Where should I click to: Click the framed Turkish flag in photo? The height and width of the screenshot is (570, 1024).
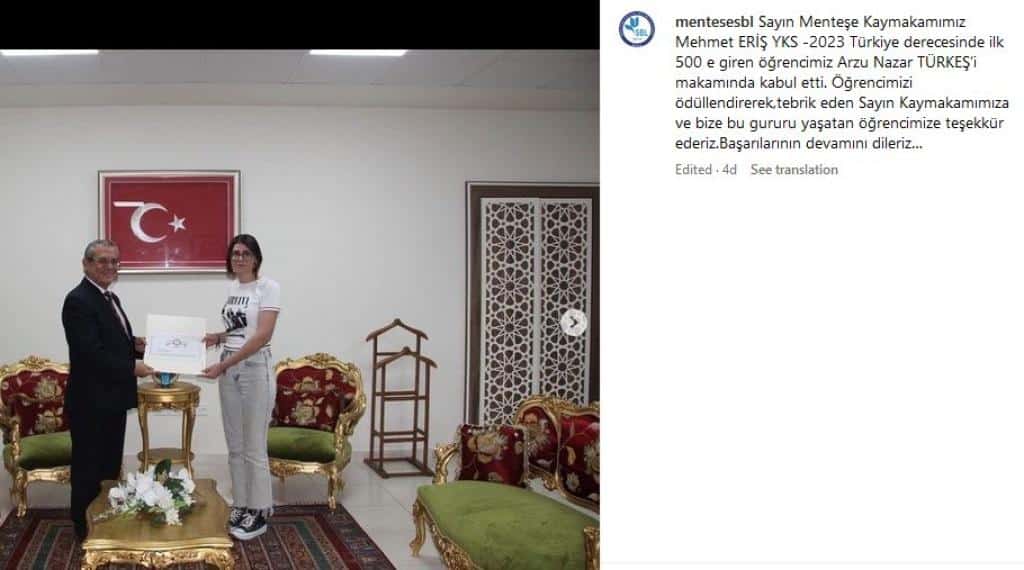[169, 221]
